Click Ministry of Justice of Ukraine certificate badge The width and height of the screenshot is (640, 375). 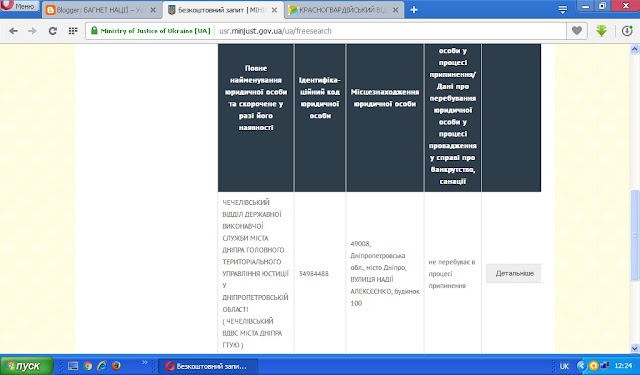[x=151, y=31]
